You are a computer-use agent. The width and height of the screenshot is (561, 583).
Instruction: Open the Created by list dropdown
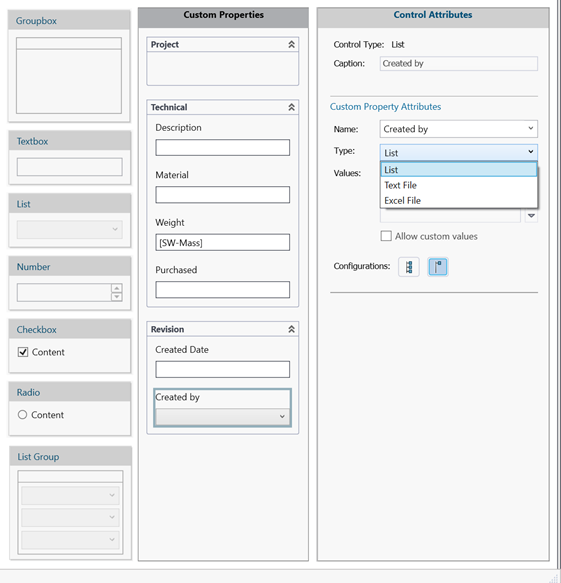(x=222, y=416)
